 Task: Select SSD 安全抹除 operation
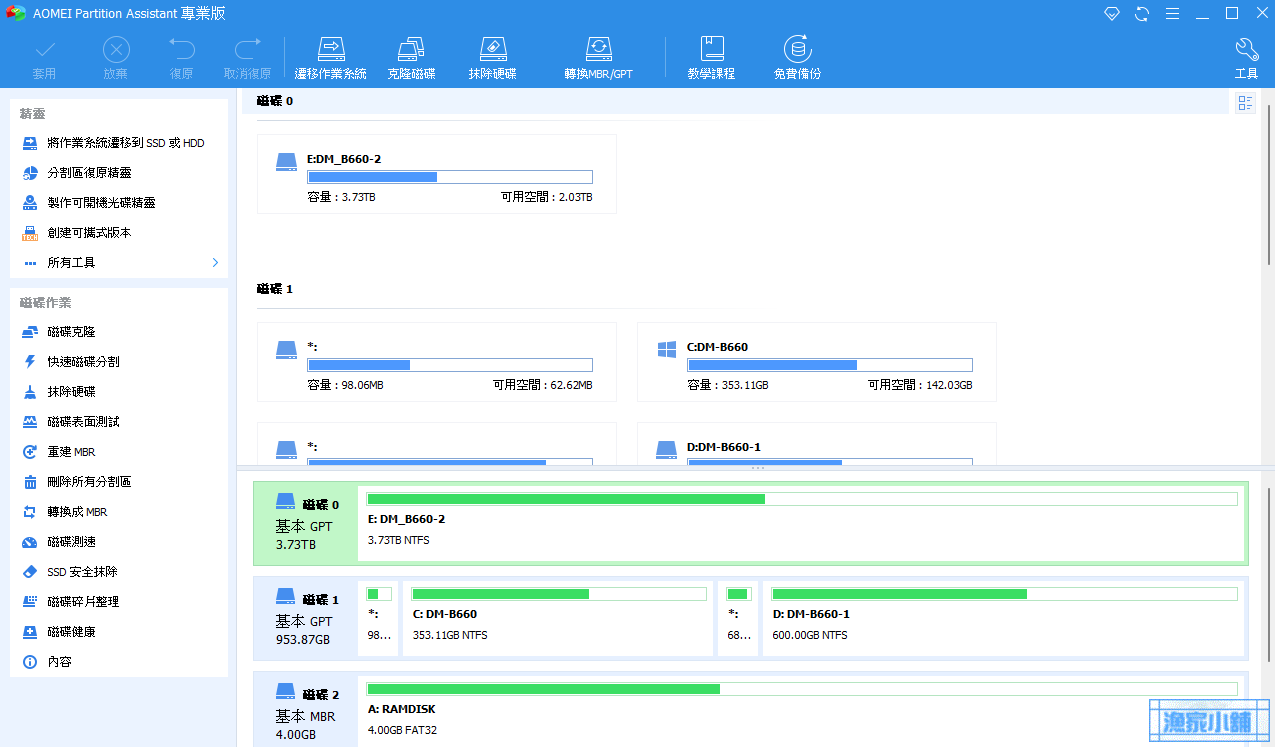point(119,572)
